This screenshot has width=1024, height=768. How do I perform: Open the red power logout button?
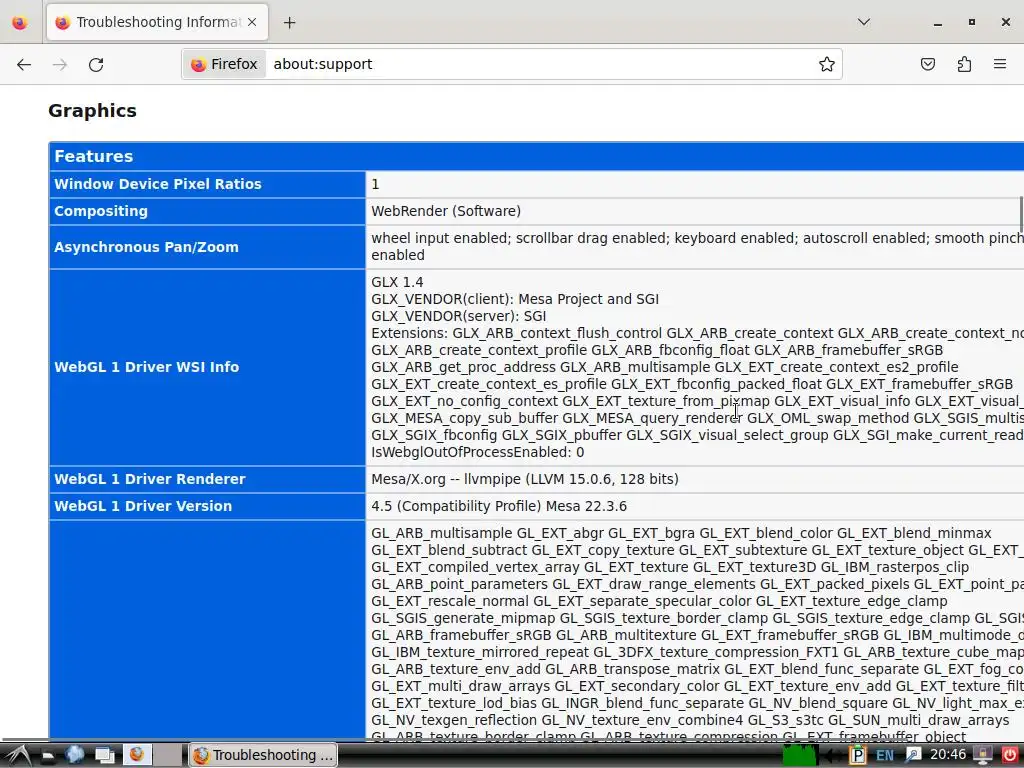tap(1009, 756)
